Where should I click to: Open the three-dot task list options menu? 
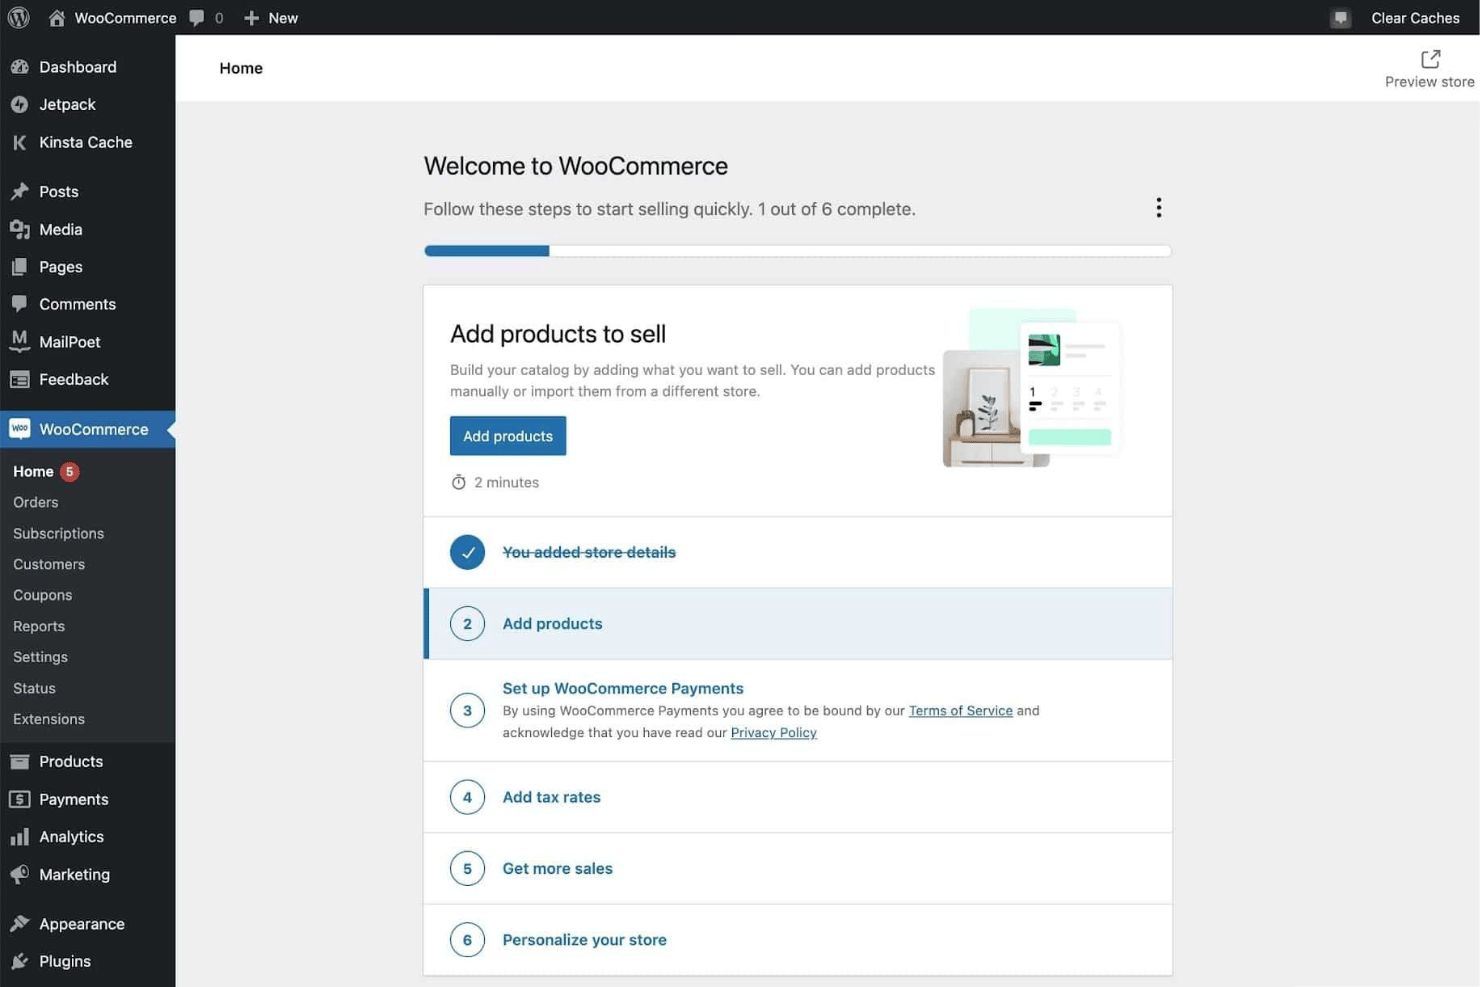[x=1158, y=207]
